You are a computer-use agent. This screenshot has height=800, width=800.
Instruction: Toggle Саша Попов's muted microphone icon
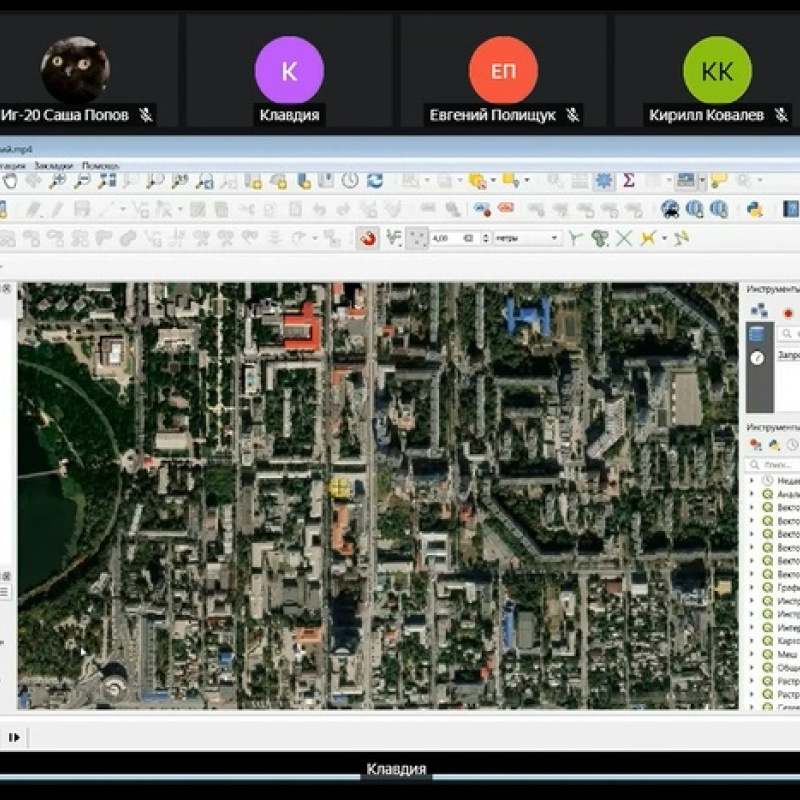(146, 115)
